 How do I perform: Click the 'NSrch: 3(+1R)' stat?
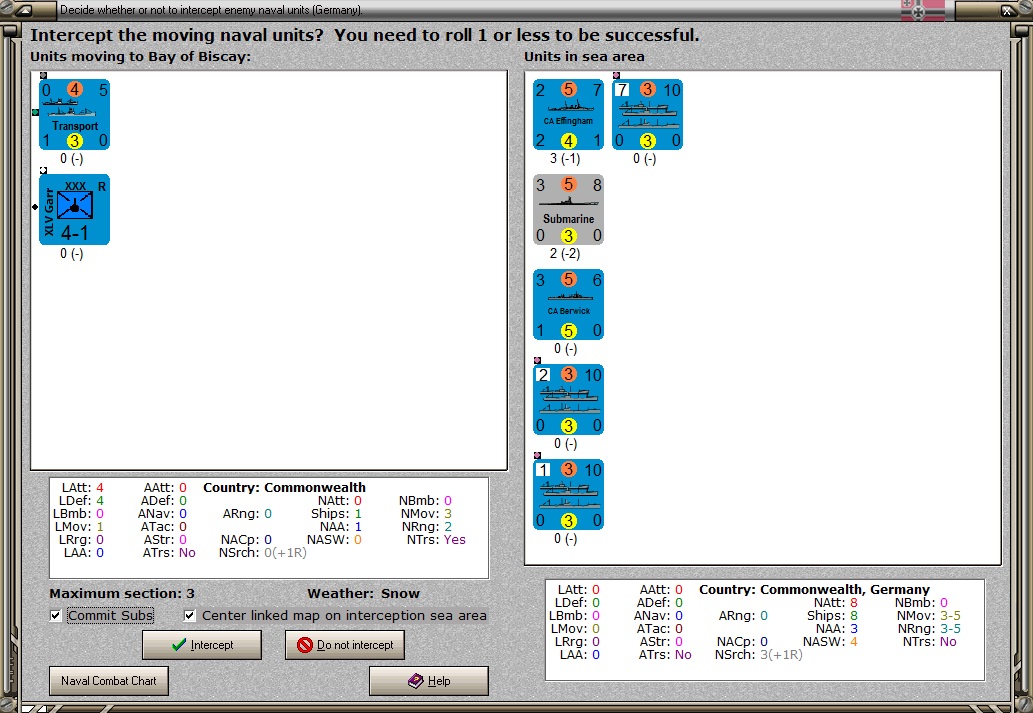pyautogui.click(x=759, y=655)
